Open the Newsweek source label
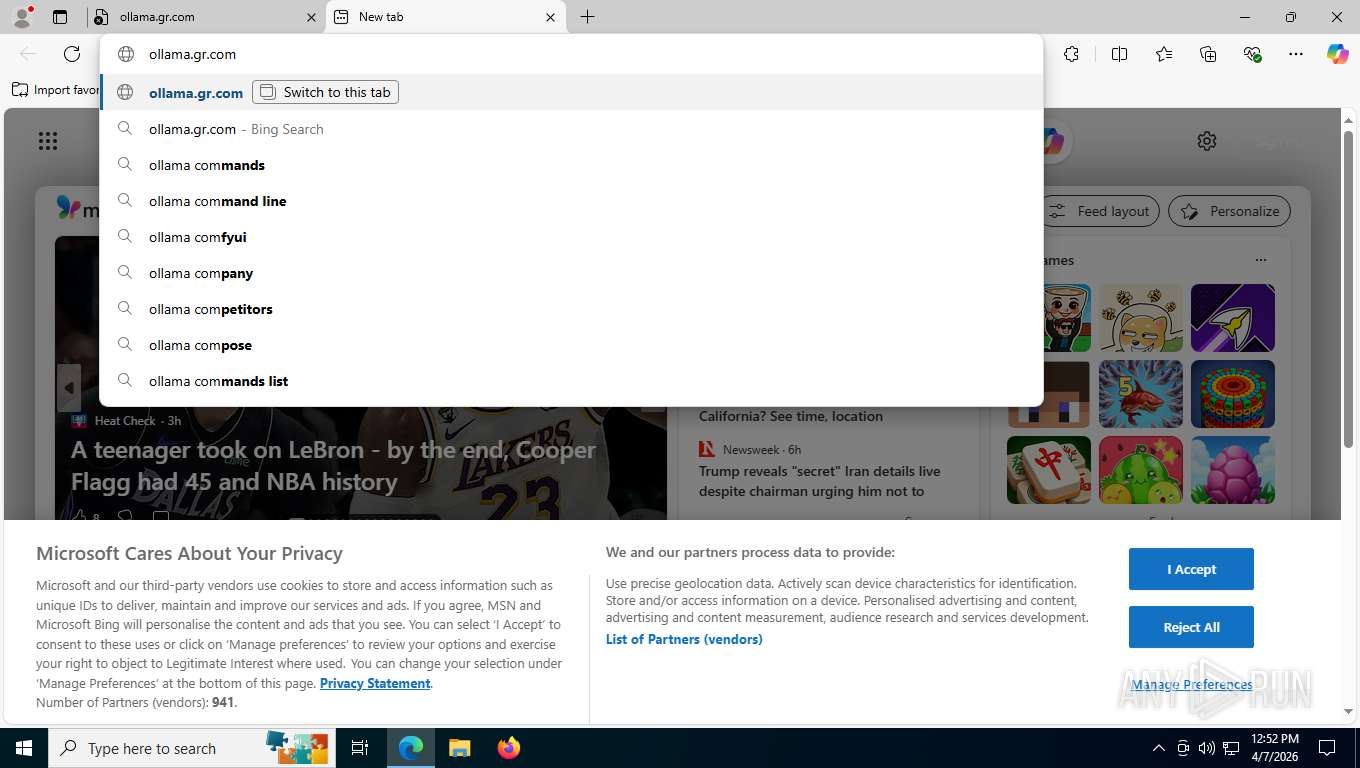The image size is (1360, 768). (750, 449)
